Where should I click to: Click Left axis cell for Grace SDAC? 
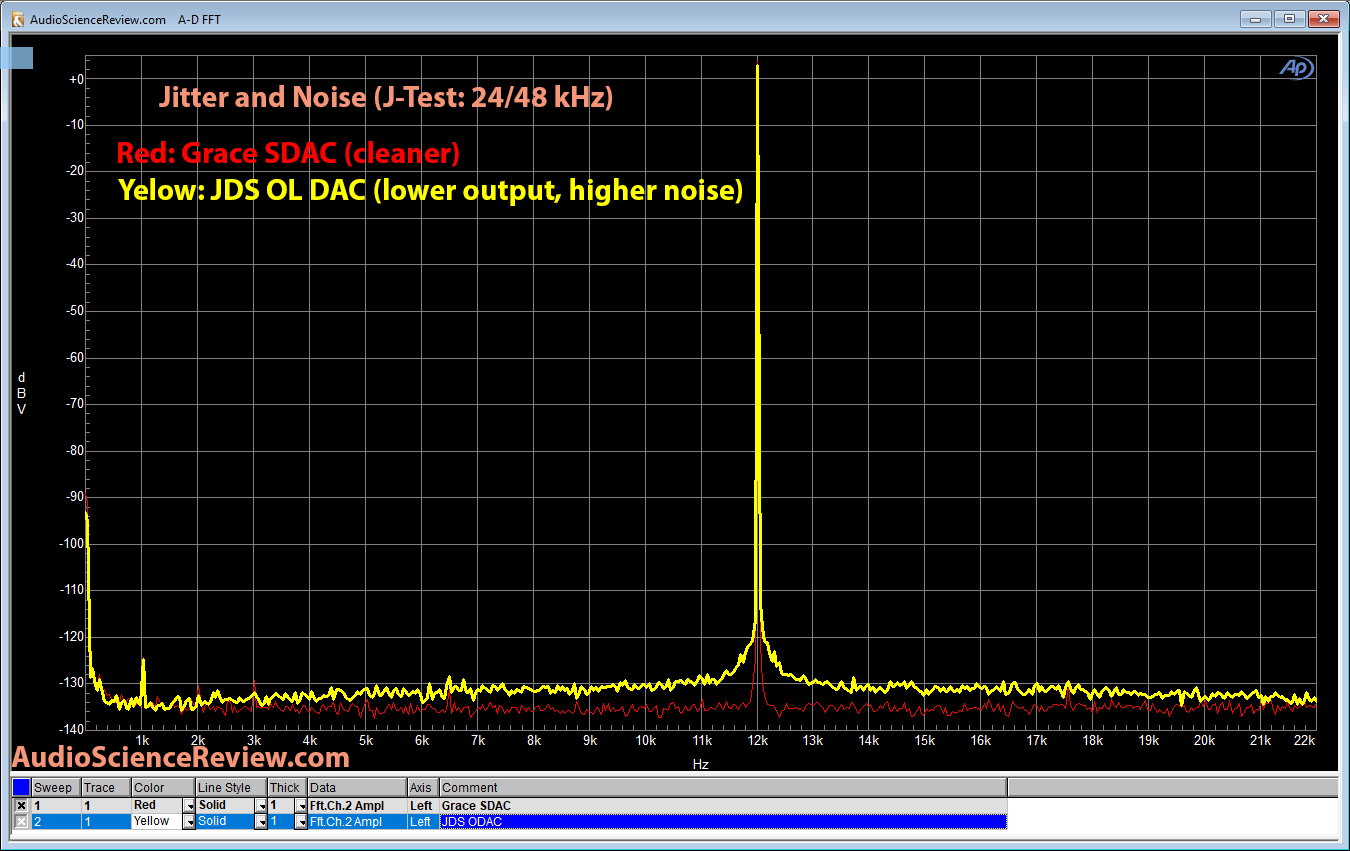tap(423, 805)
